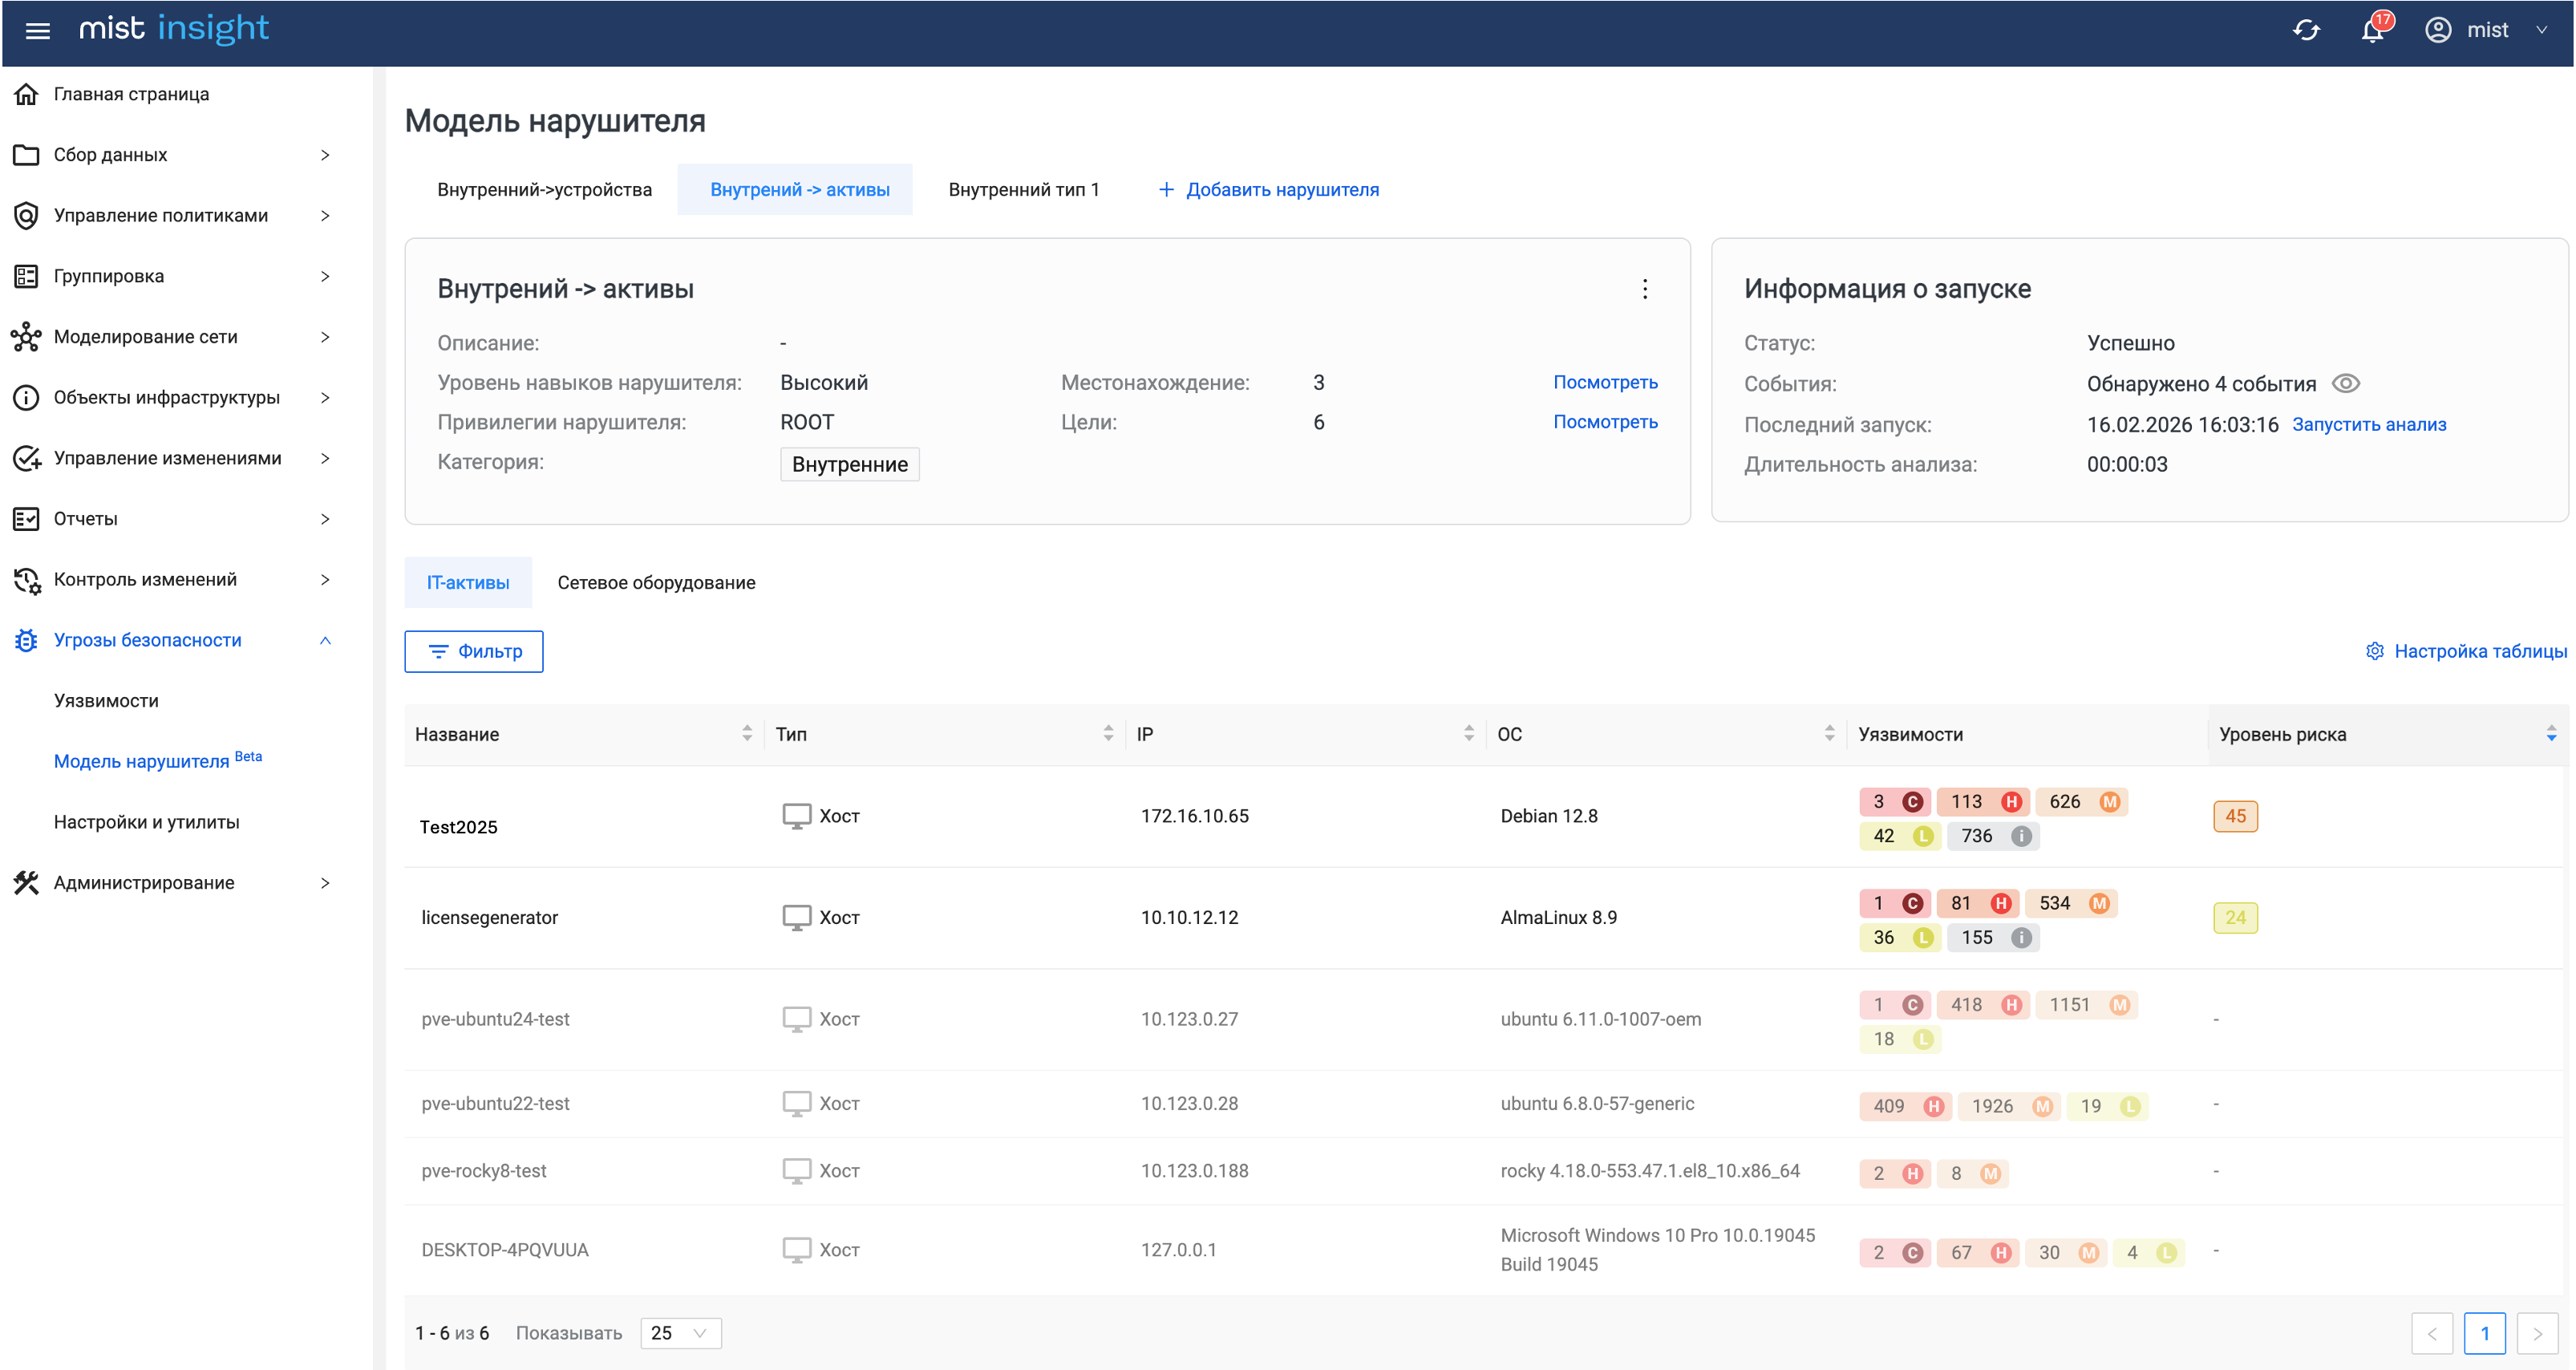Click the refresh sync icon in header
Image resolution: width=2576 pixels, height=1370 pixels.
point(2305,31)
